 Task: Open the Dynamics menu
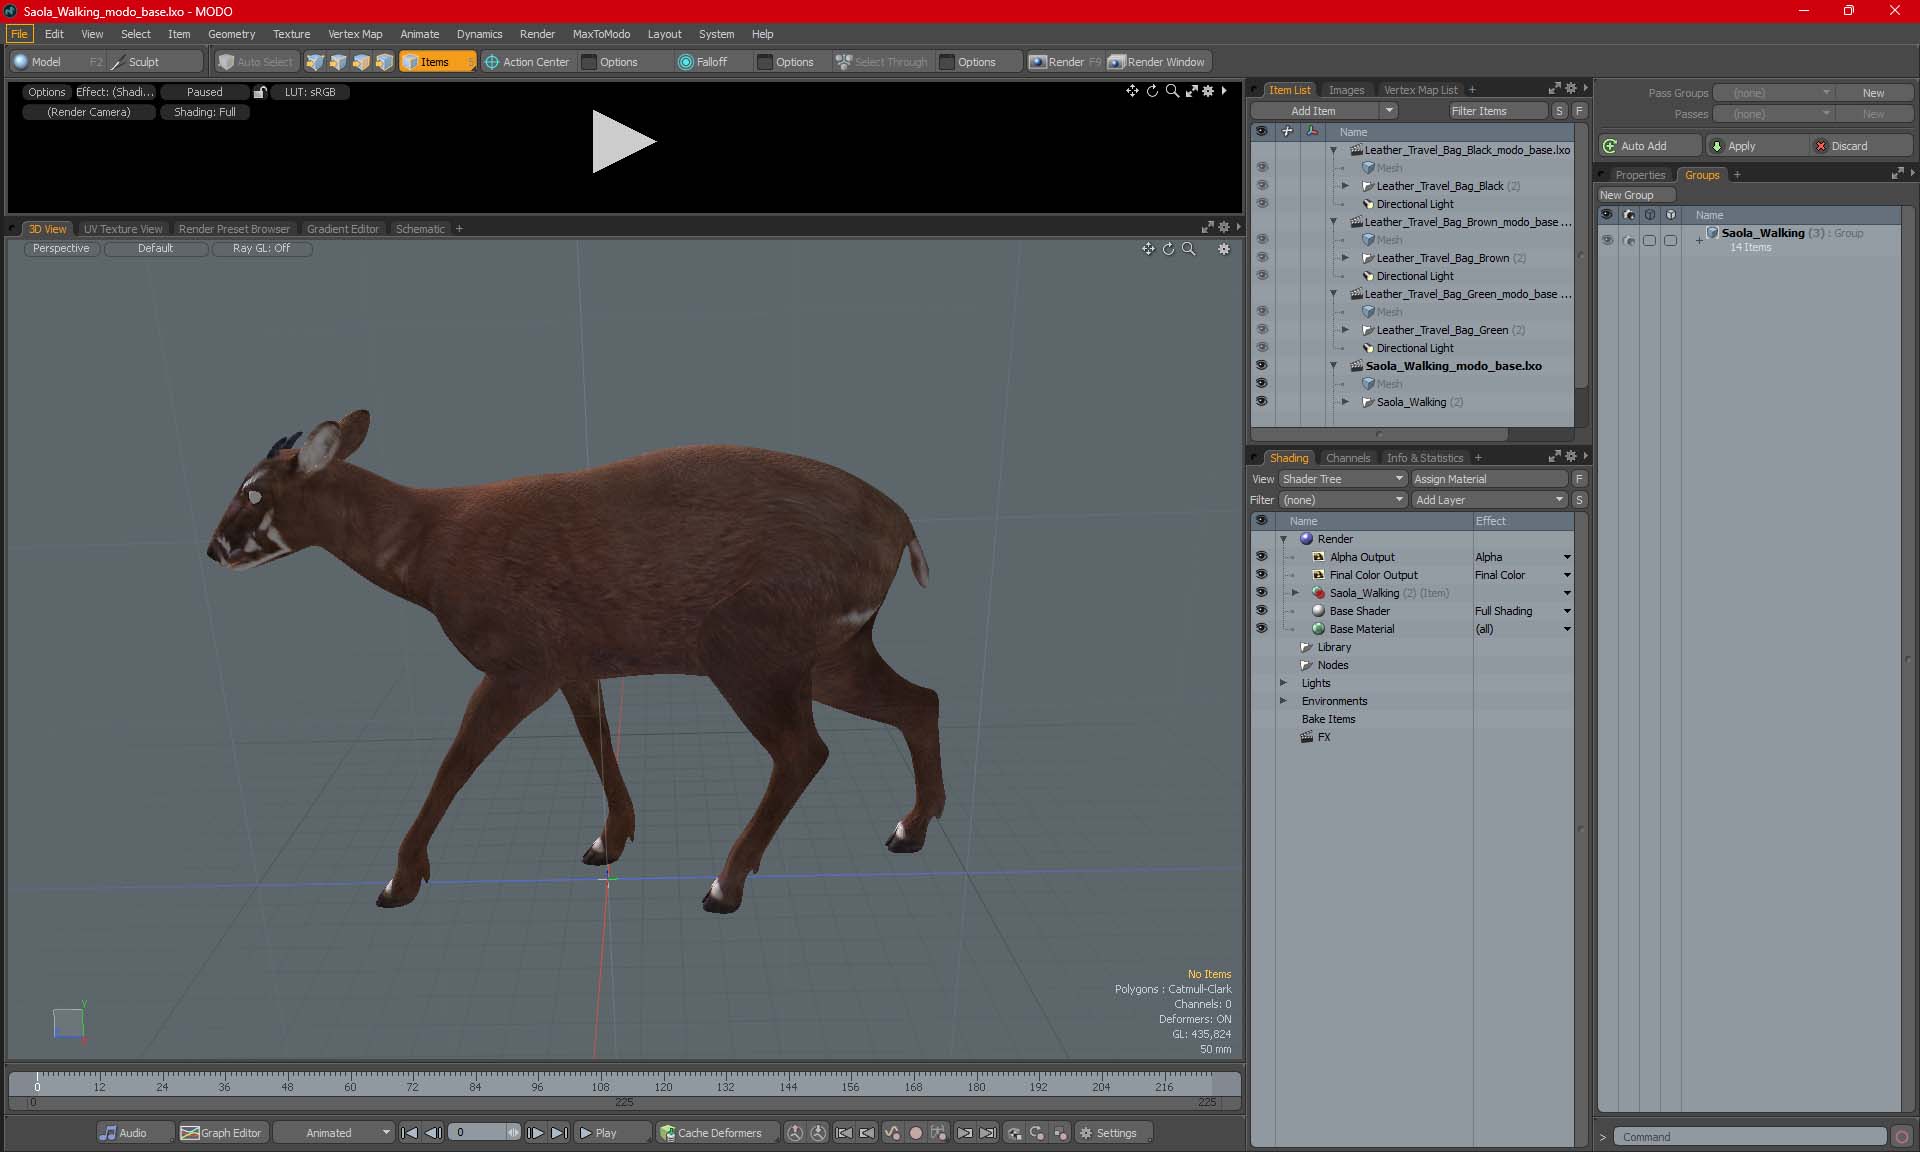479,34
